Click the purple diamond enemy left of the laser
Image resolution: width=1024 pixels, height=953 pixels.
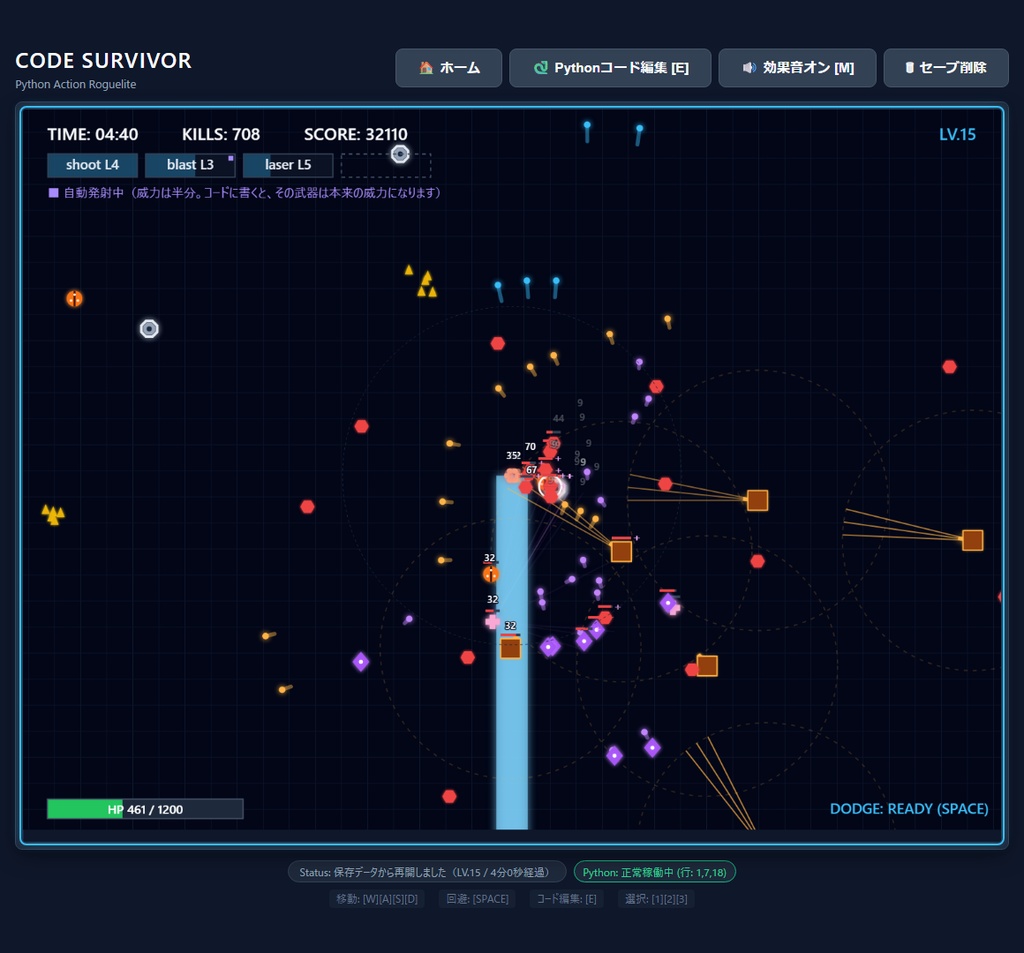pos(360,662)
